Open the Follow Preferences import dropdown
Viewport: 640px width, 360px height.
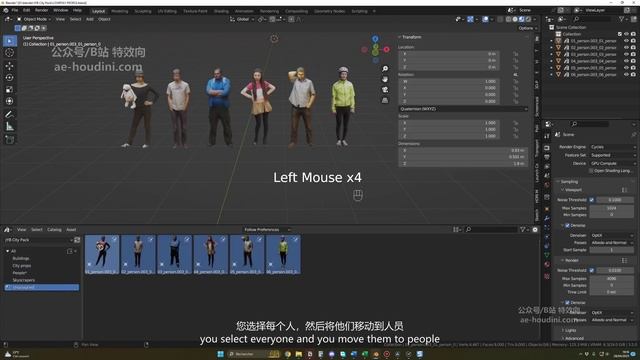[267, 230]
